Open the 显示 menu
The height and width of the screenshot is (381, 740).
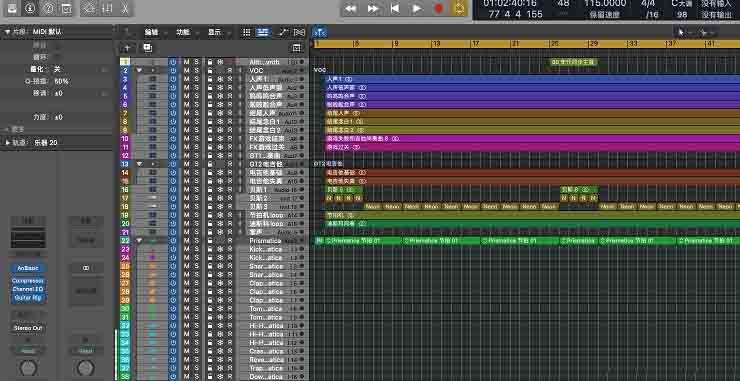(x=214, y=32)
